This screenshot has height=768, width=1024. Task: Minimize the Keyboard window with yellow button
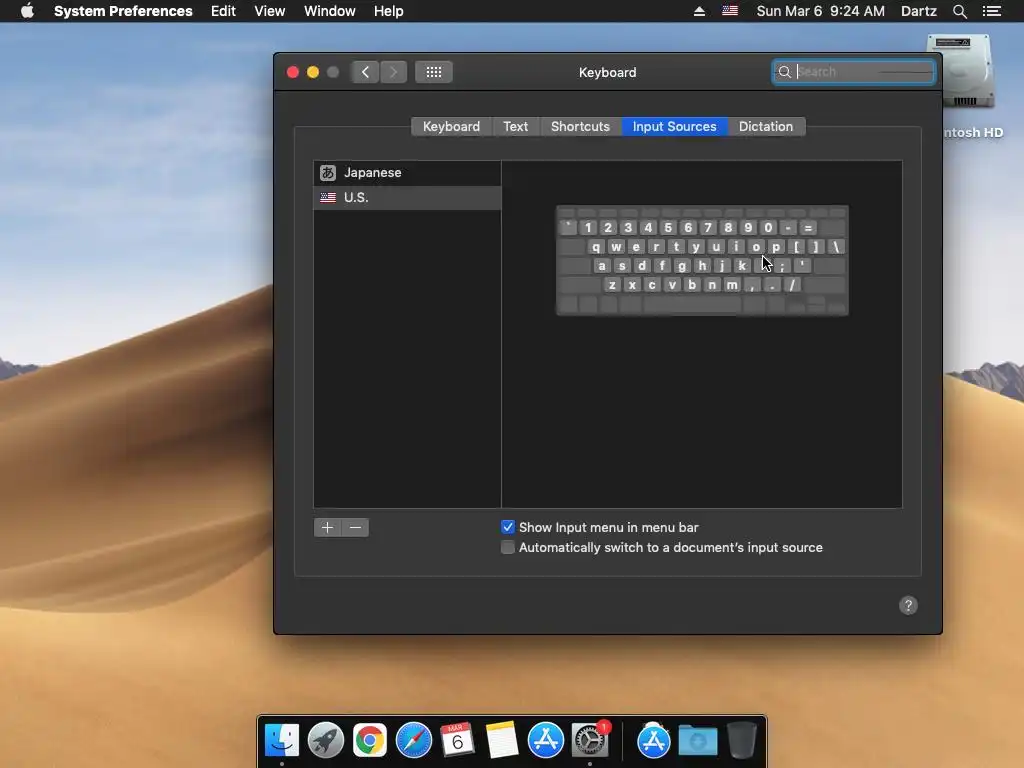313,72
